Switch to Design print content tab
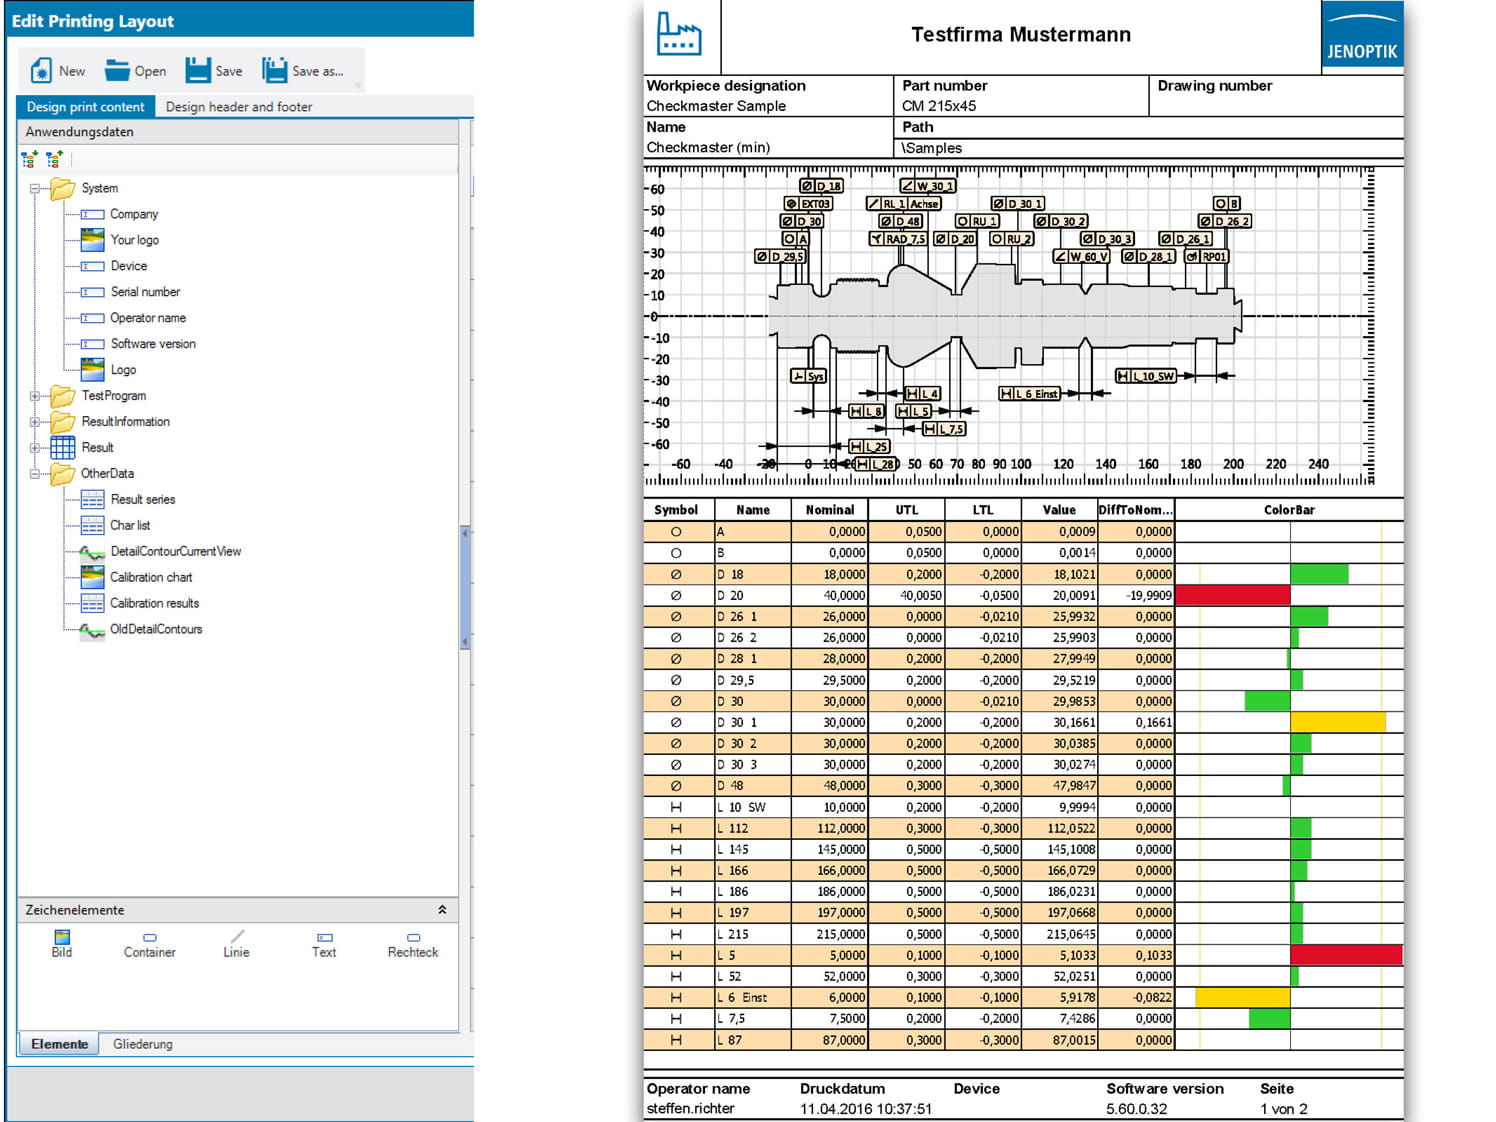The height and width of the screenshot is (1122, 1496). click(x=85, y=107)
